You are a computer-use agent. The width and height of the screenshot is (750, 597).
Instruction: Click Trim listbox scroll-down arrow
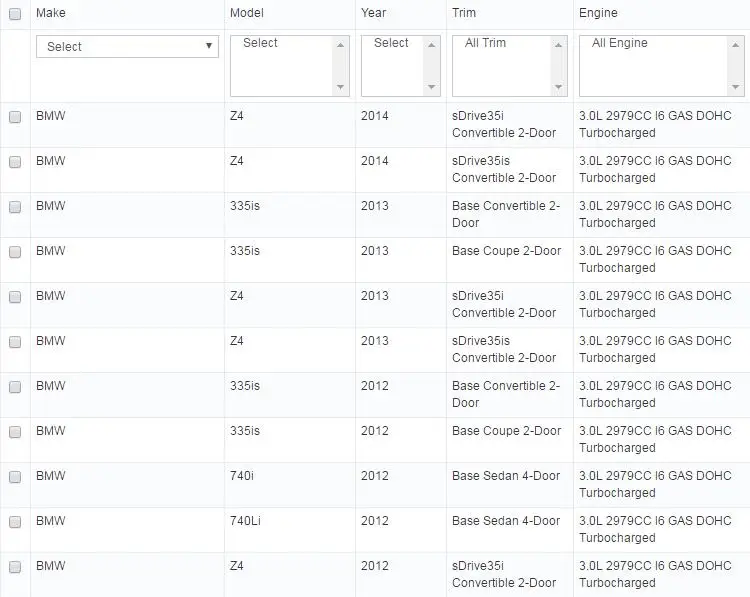tap(558, 87)
